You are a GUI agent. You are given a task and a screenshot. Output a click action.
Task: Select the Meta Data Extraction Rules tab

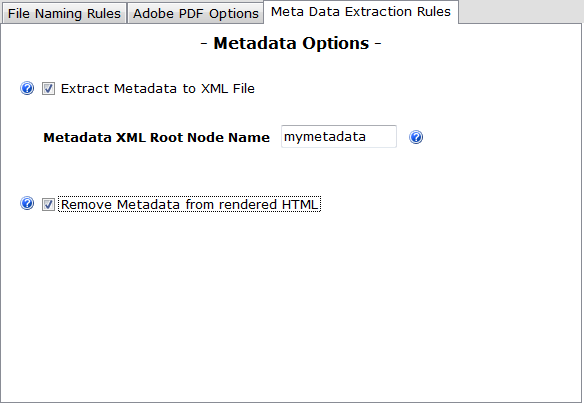[x=361, y=12]
